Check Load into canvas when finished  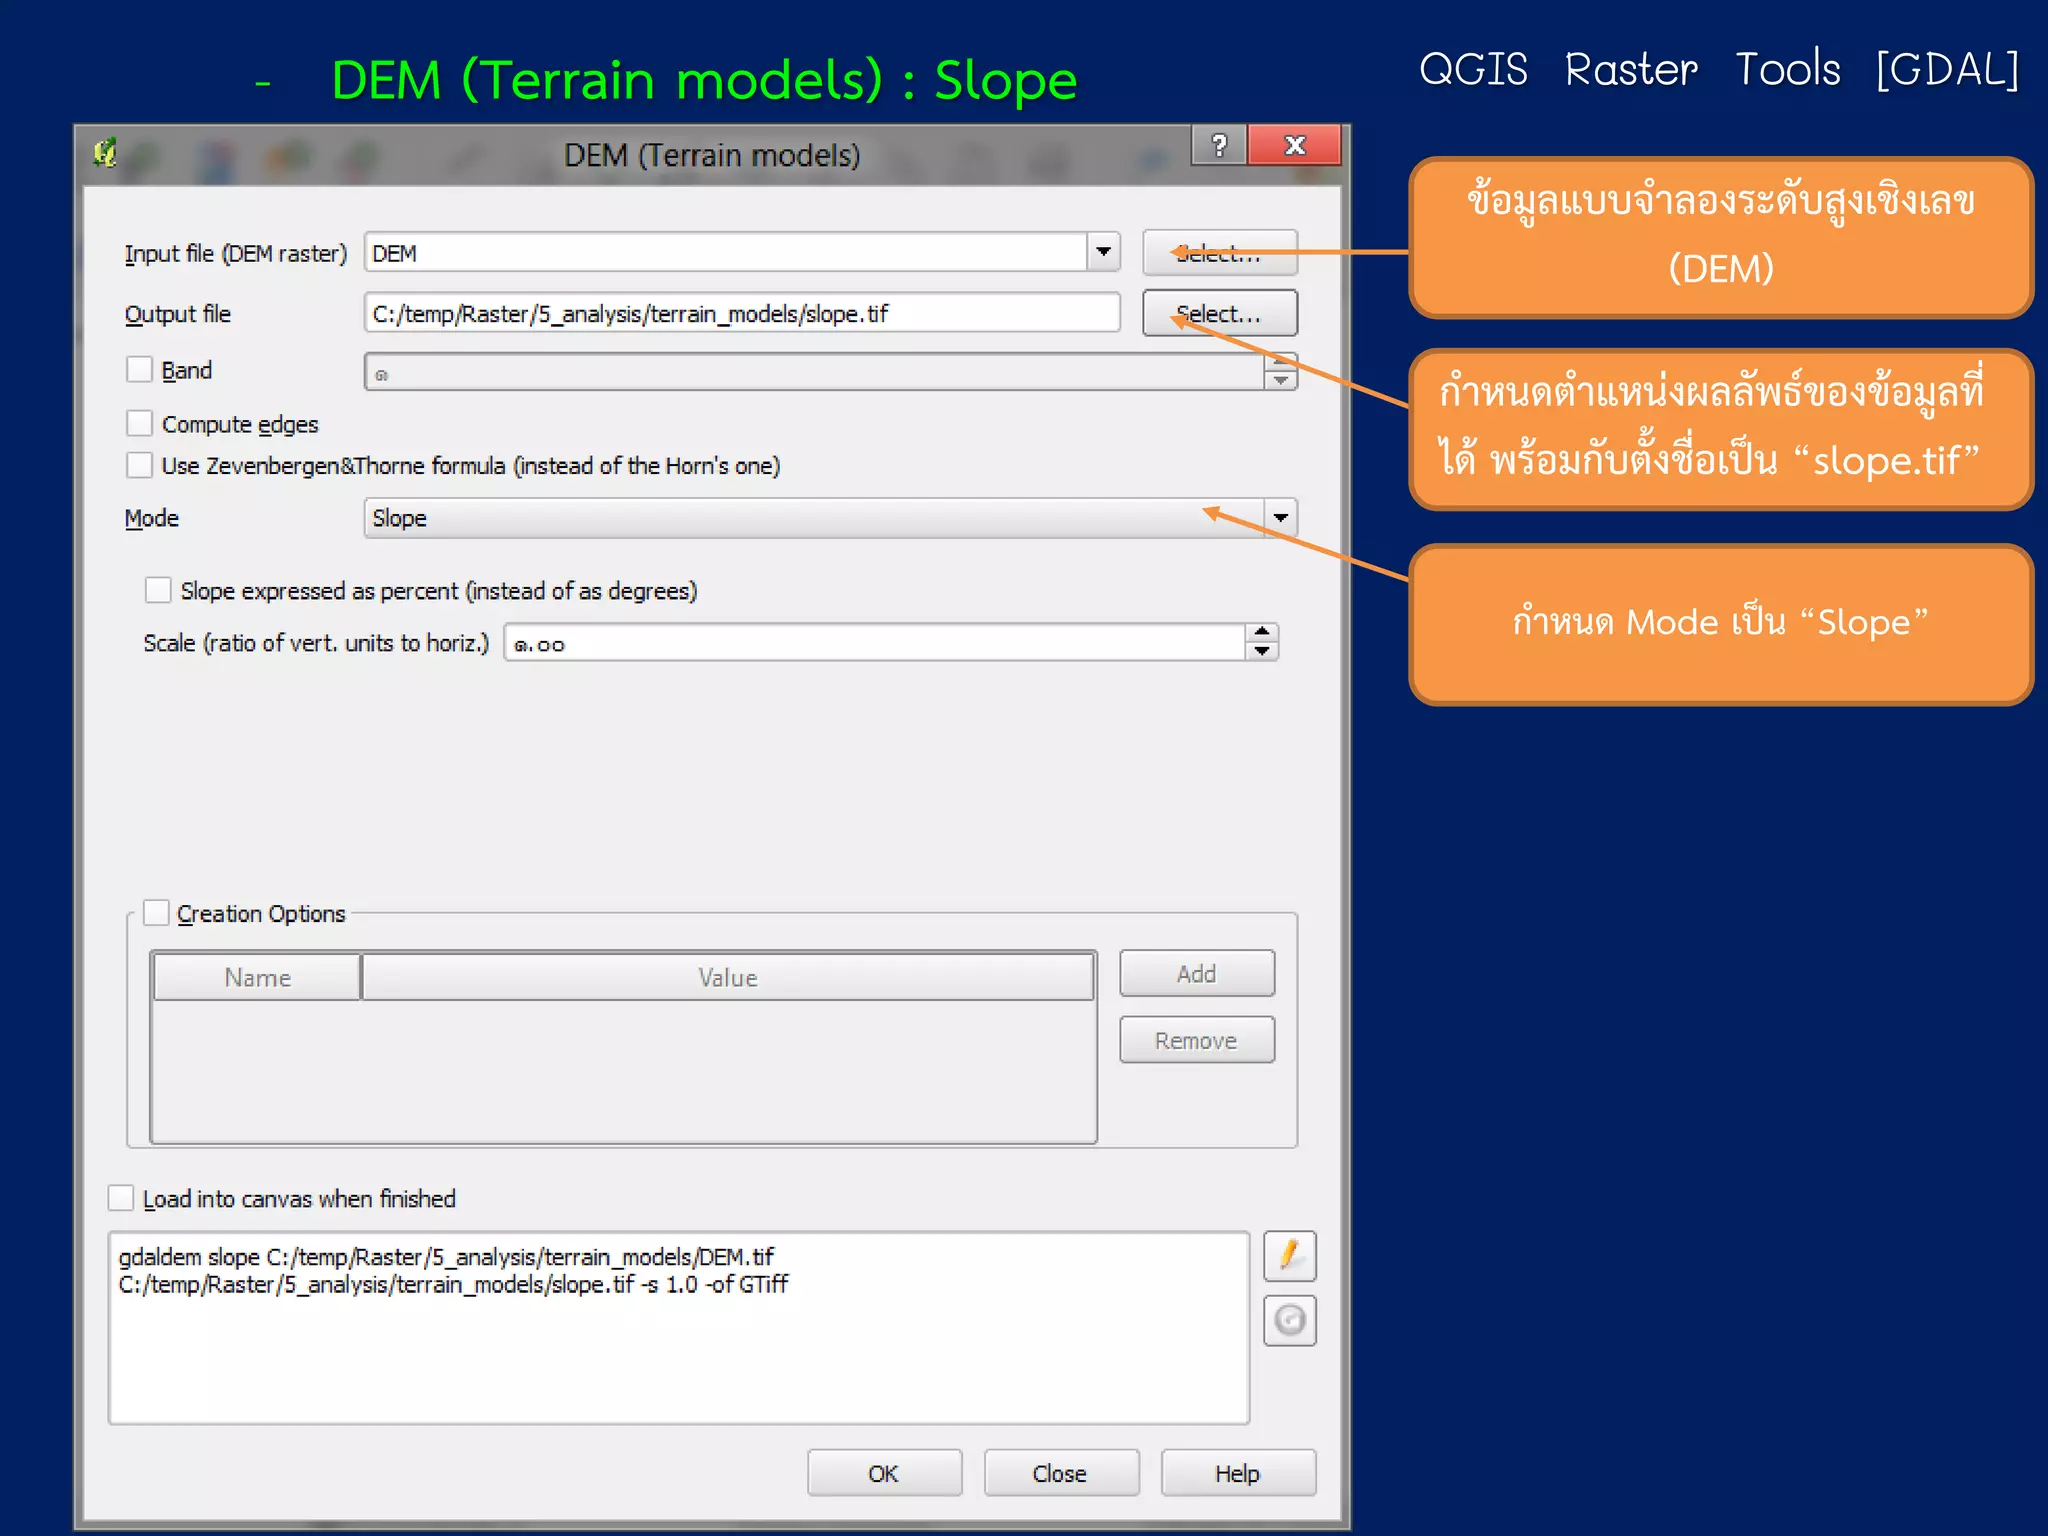click(x=121, y=1198)
